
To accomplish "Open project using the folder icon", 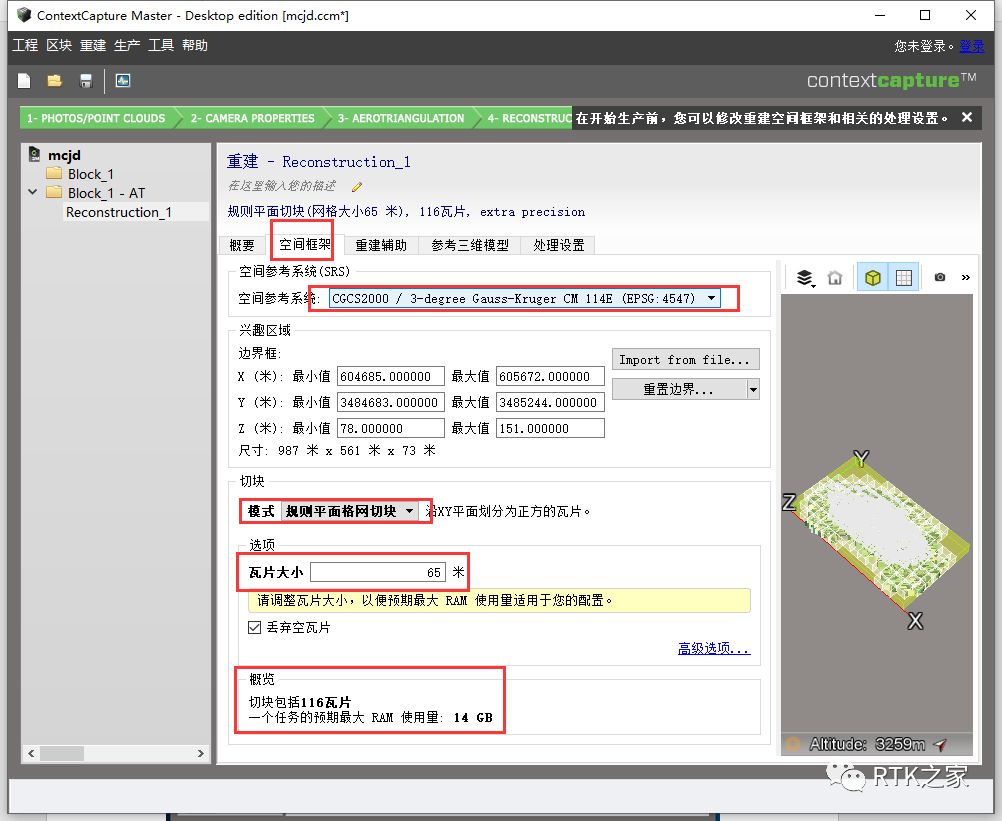I will [54, 81].
